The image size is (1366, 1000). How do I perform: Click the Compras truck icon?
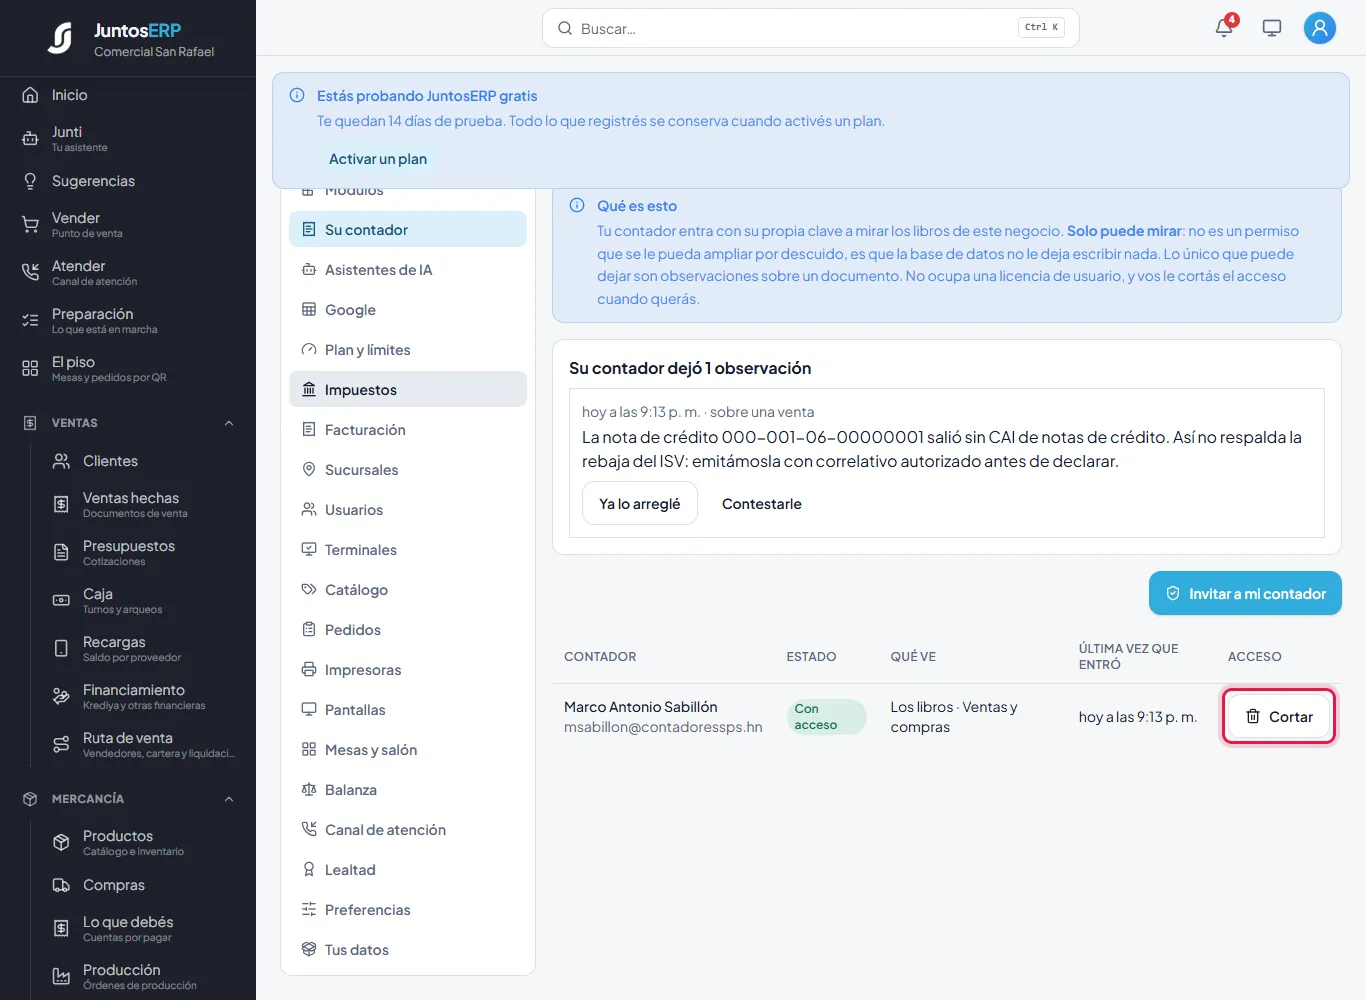(x=61, y=885)
